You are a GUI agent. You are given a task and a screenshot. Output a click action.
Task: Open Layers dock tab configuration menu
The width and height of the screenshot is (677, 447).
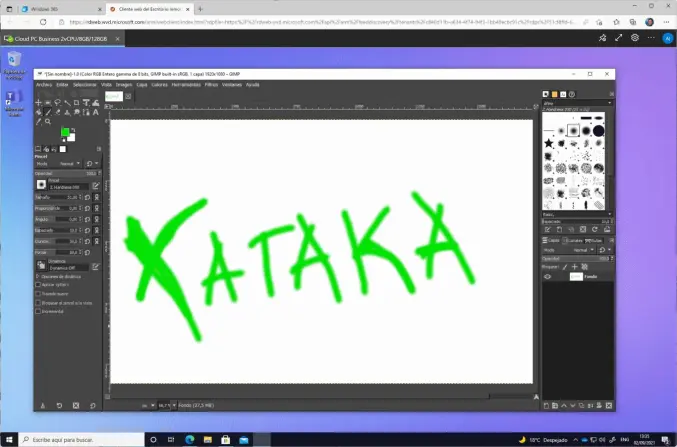(611, 241)
